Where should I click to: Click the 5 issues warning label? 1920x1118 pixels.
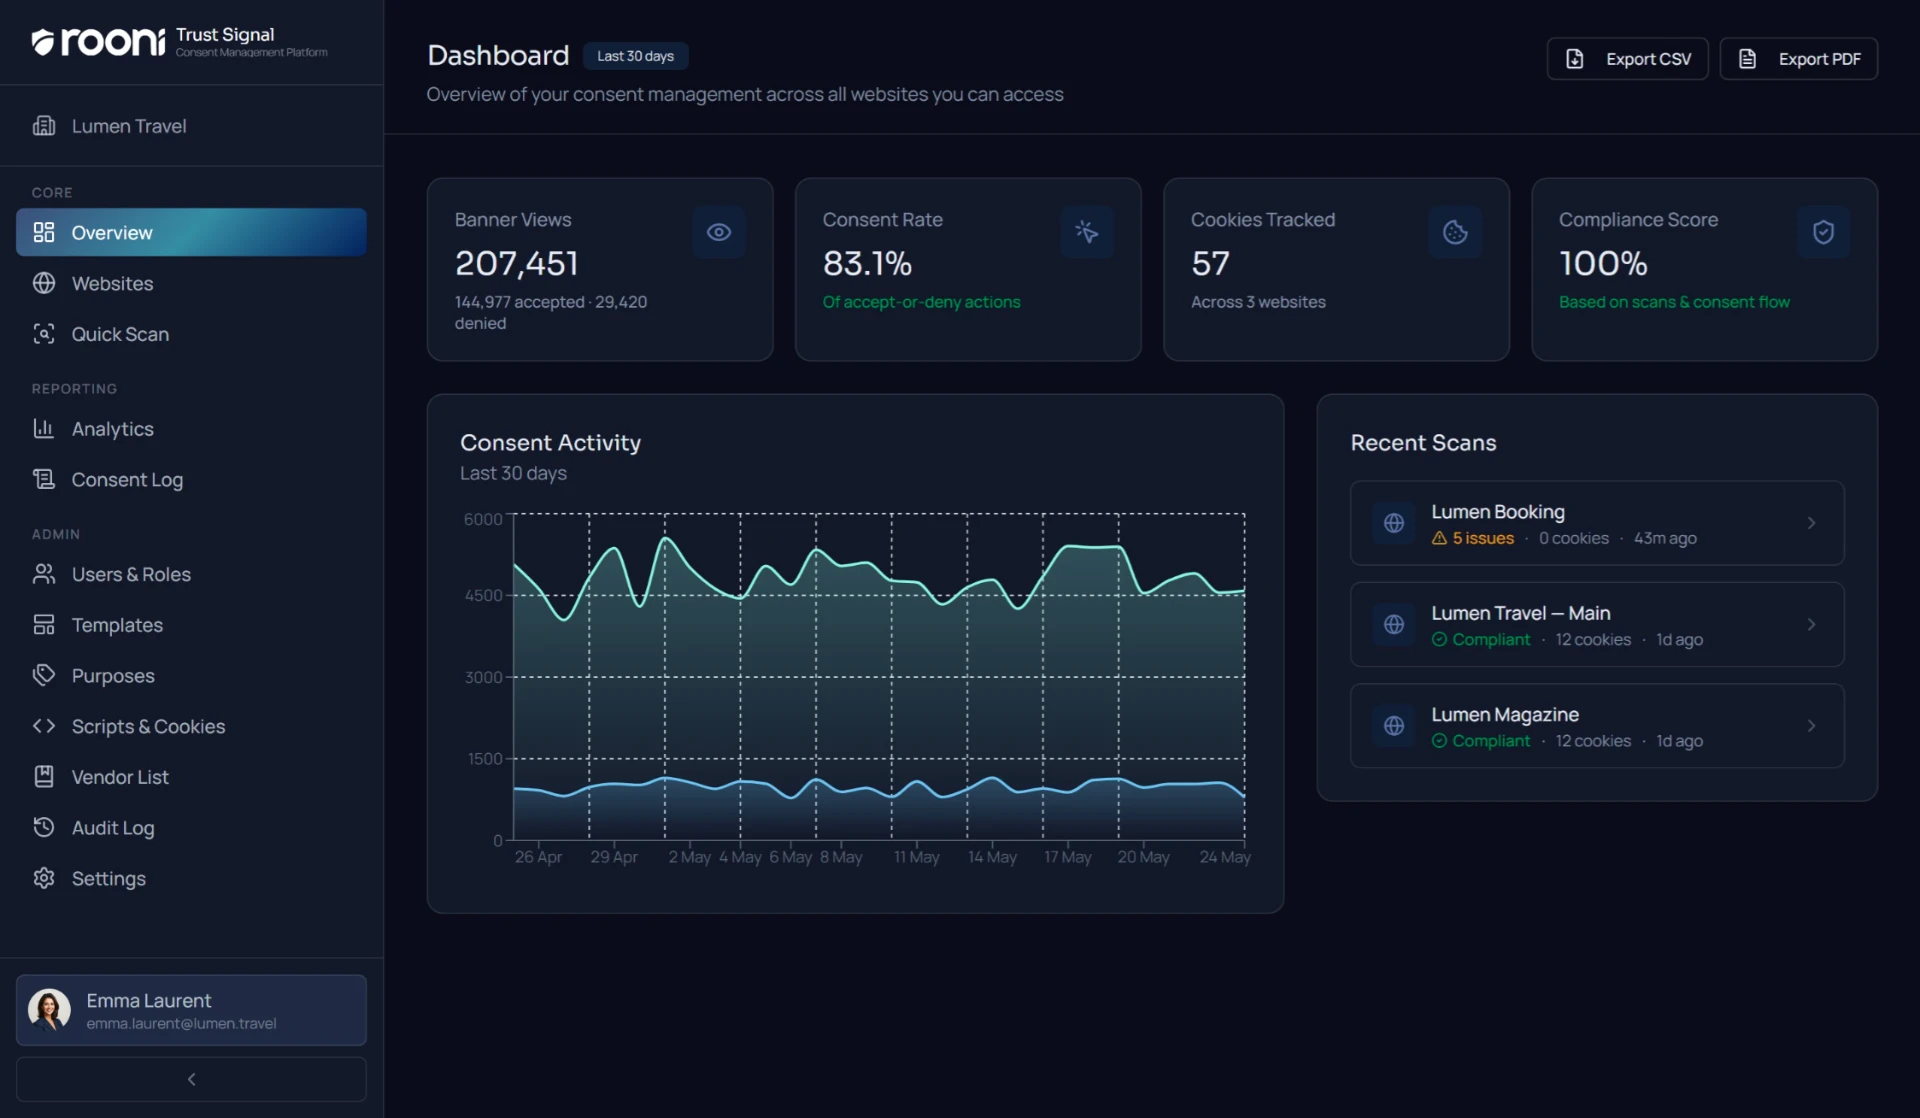(1473, 538)
